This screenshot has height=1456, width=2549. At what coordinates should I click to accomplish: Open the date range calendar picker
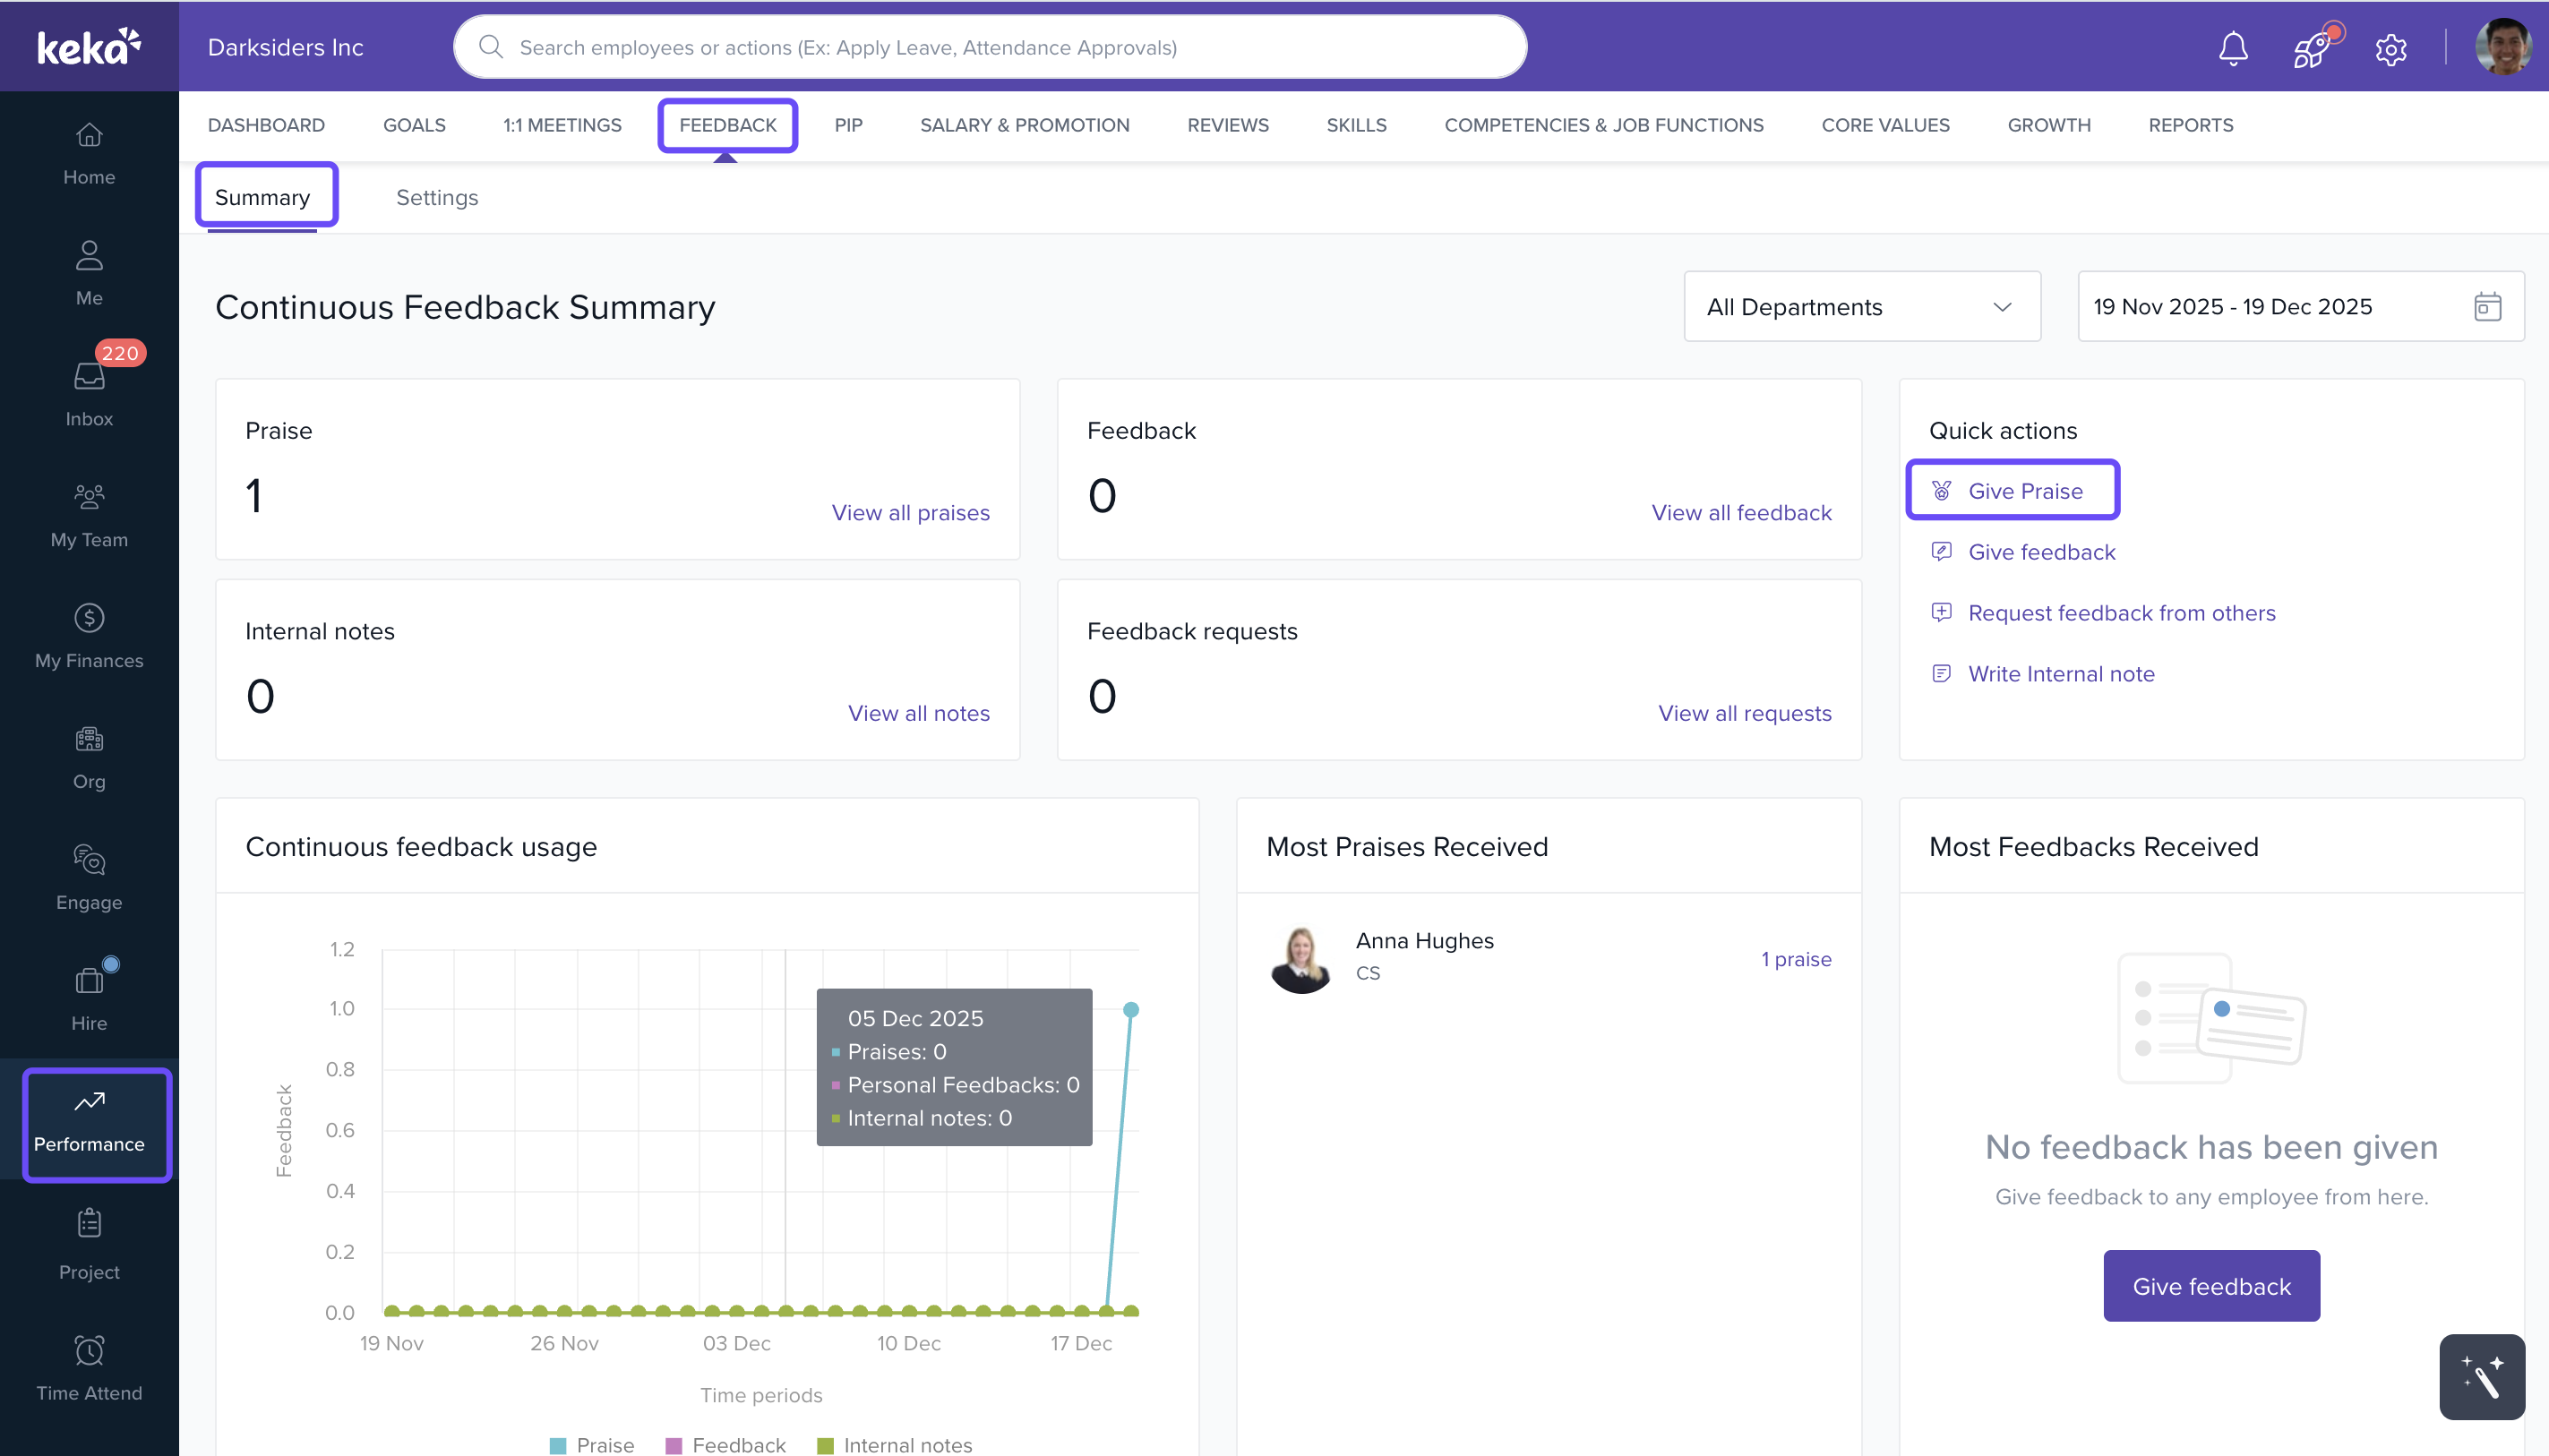coord(2487,306)
